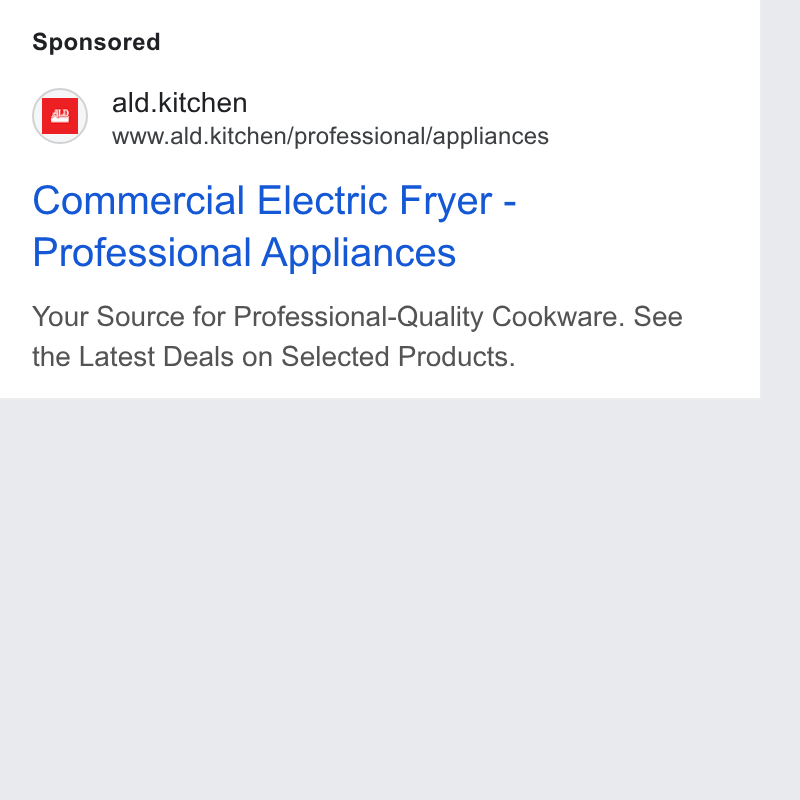Click the professional segment of the URL
Viewport: 800px width, 800px height.
pos(360,137)
